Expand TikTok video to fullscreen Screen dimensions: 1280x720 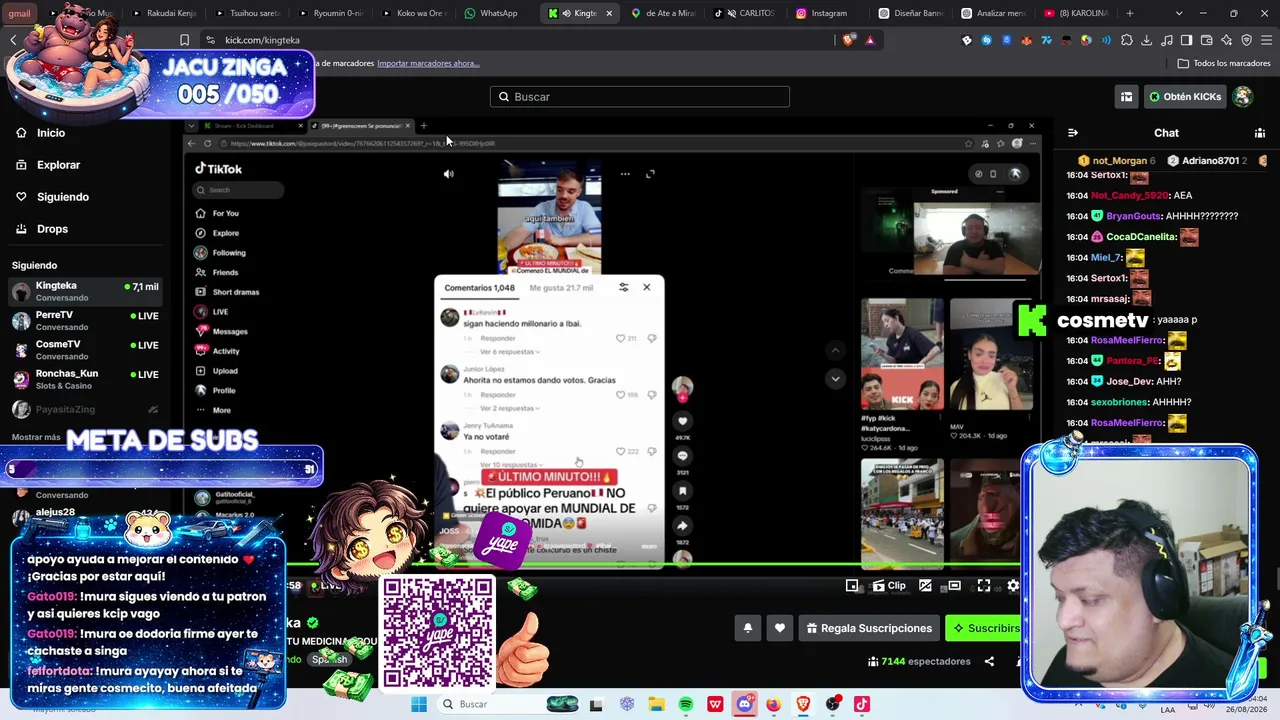(x=650, y=174)
